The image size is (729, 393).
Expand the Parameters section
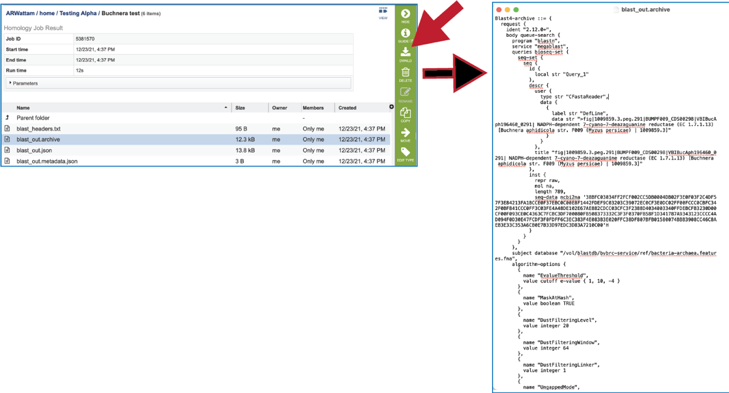[x=179, y=83]
